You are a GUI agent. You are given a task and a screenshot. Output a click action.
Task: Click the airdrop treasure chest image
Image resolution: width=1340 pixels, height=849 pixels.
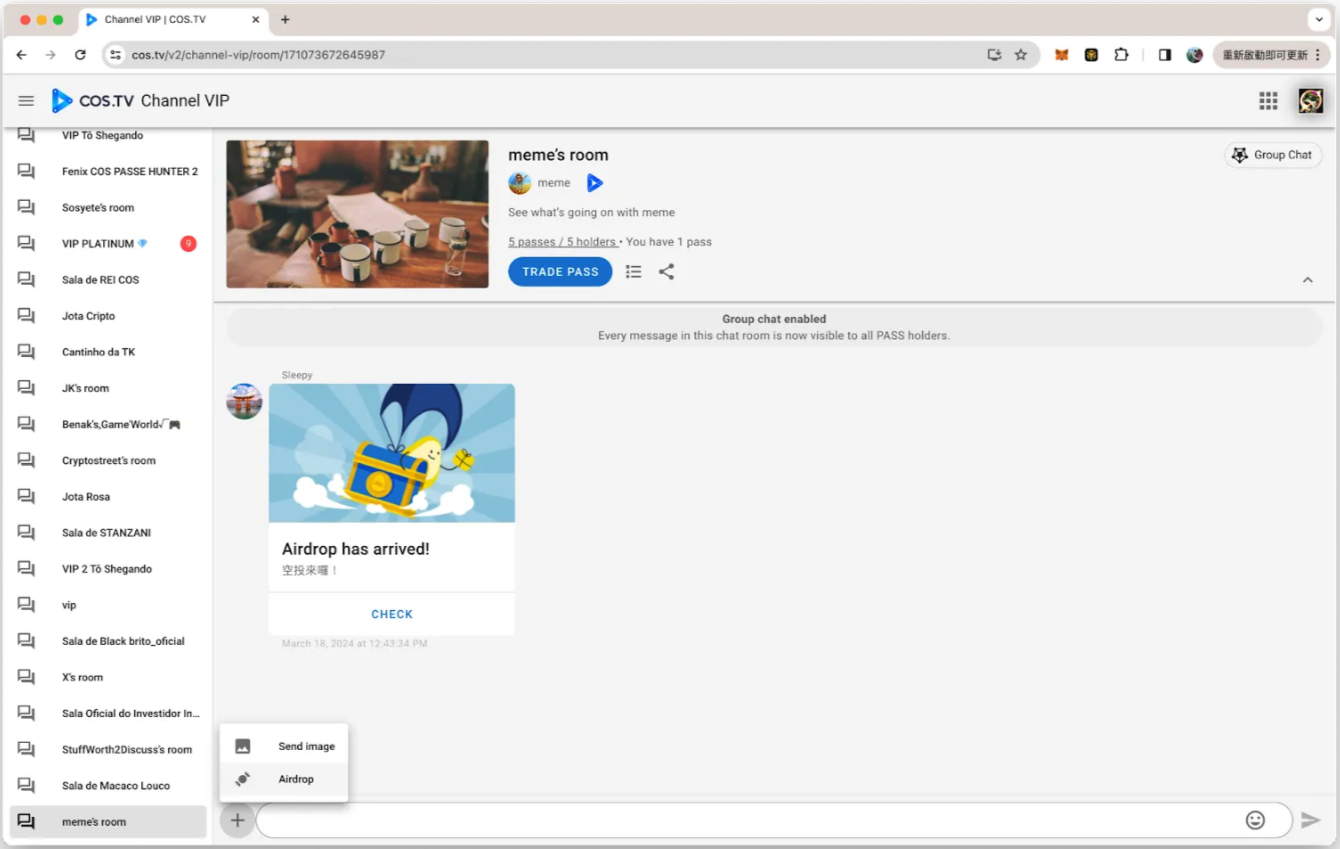pos(392,453)
